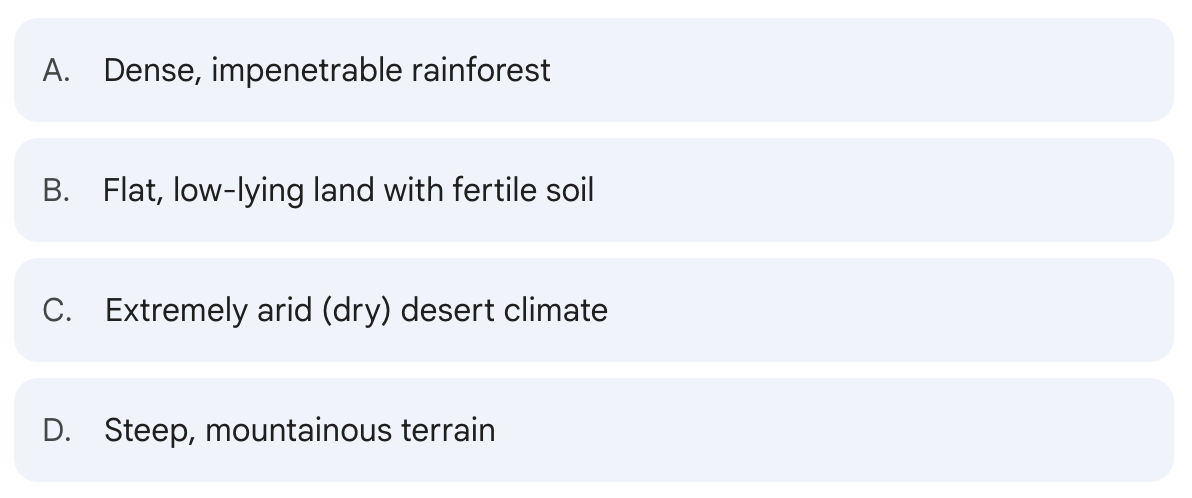This screenshot has width=1192, height=498.
Task: Click 'Extremely arid (dry) desert climate' text
Action: pos(356,311)
